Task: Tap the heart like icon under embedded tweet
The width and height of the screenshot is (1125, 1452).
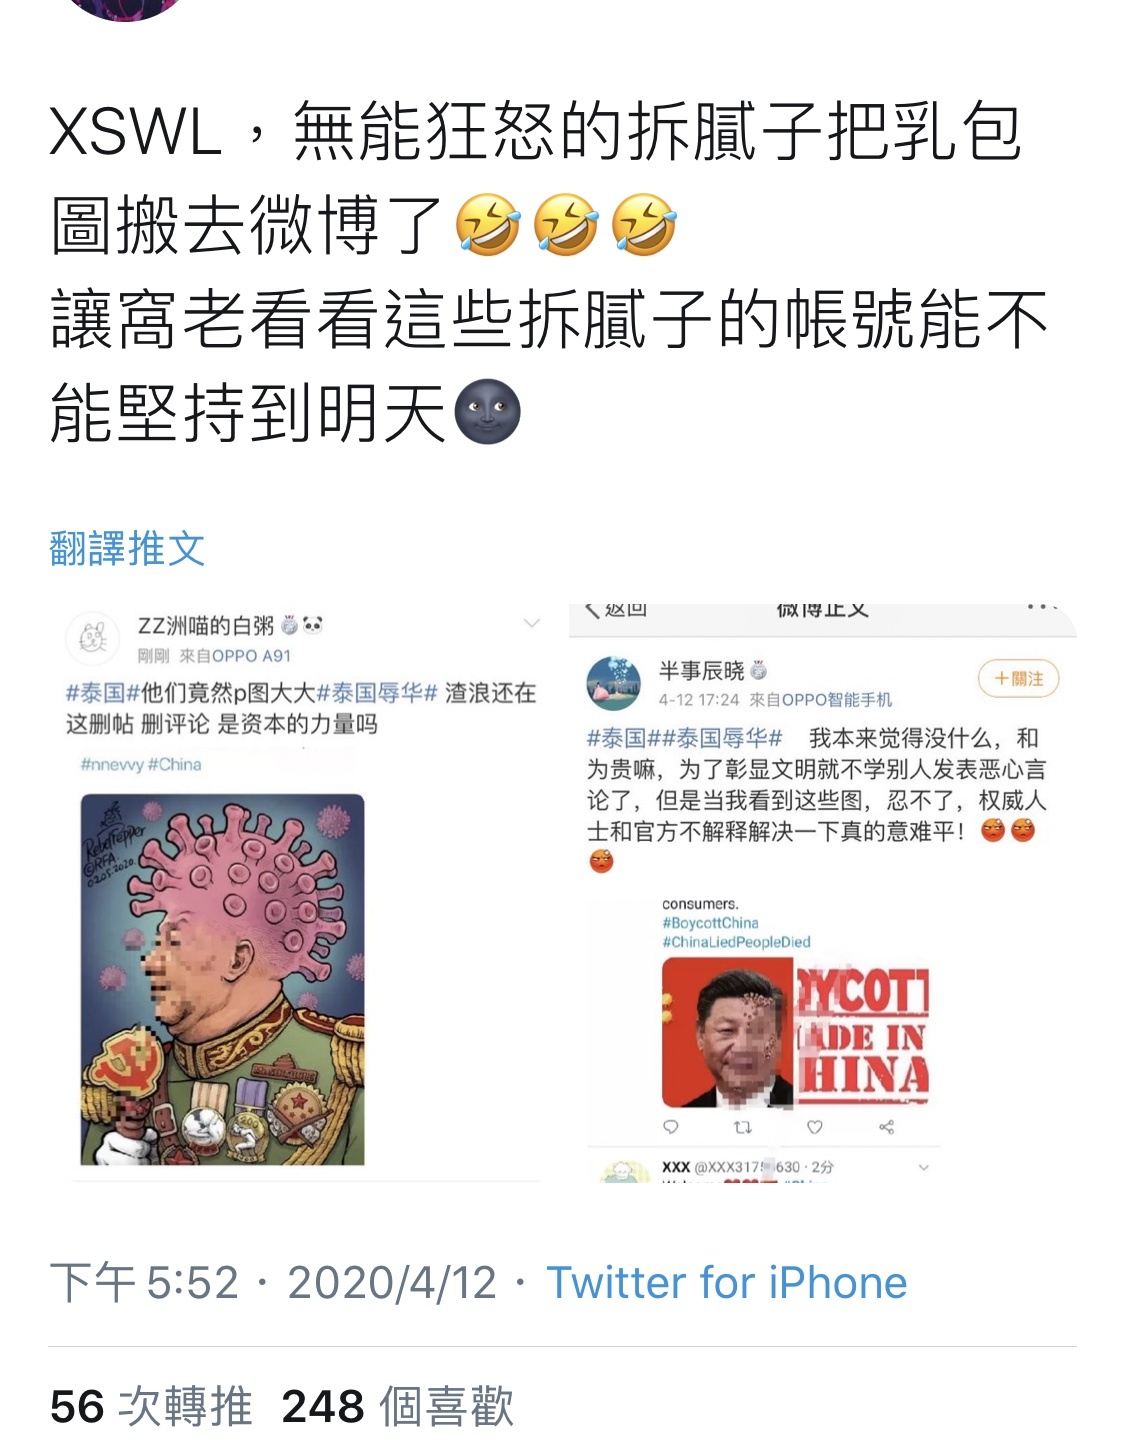Action: click(815, 1127)
